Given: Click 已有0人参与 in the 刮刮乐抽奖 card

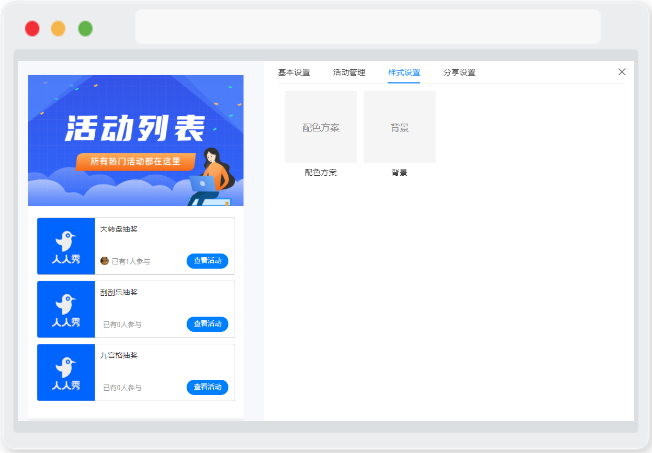Looking at the screenshot, I should pyautogui.click(x=122, y=324).
